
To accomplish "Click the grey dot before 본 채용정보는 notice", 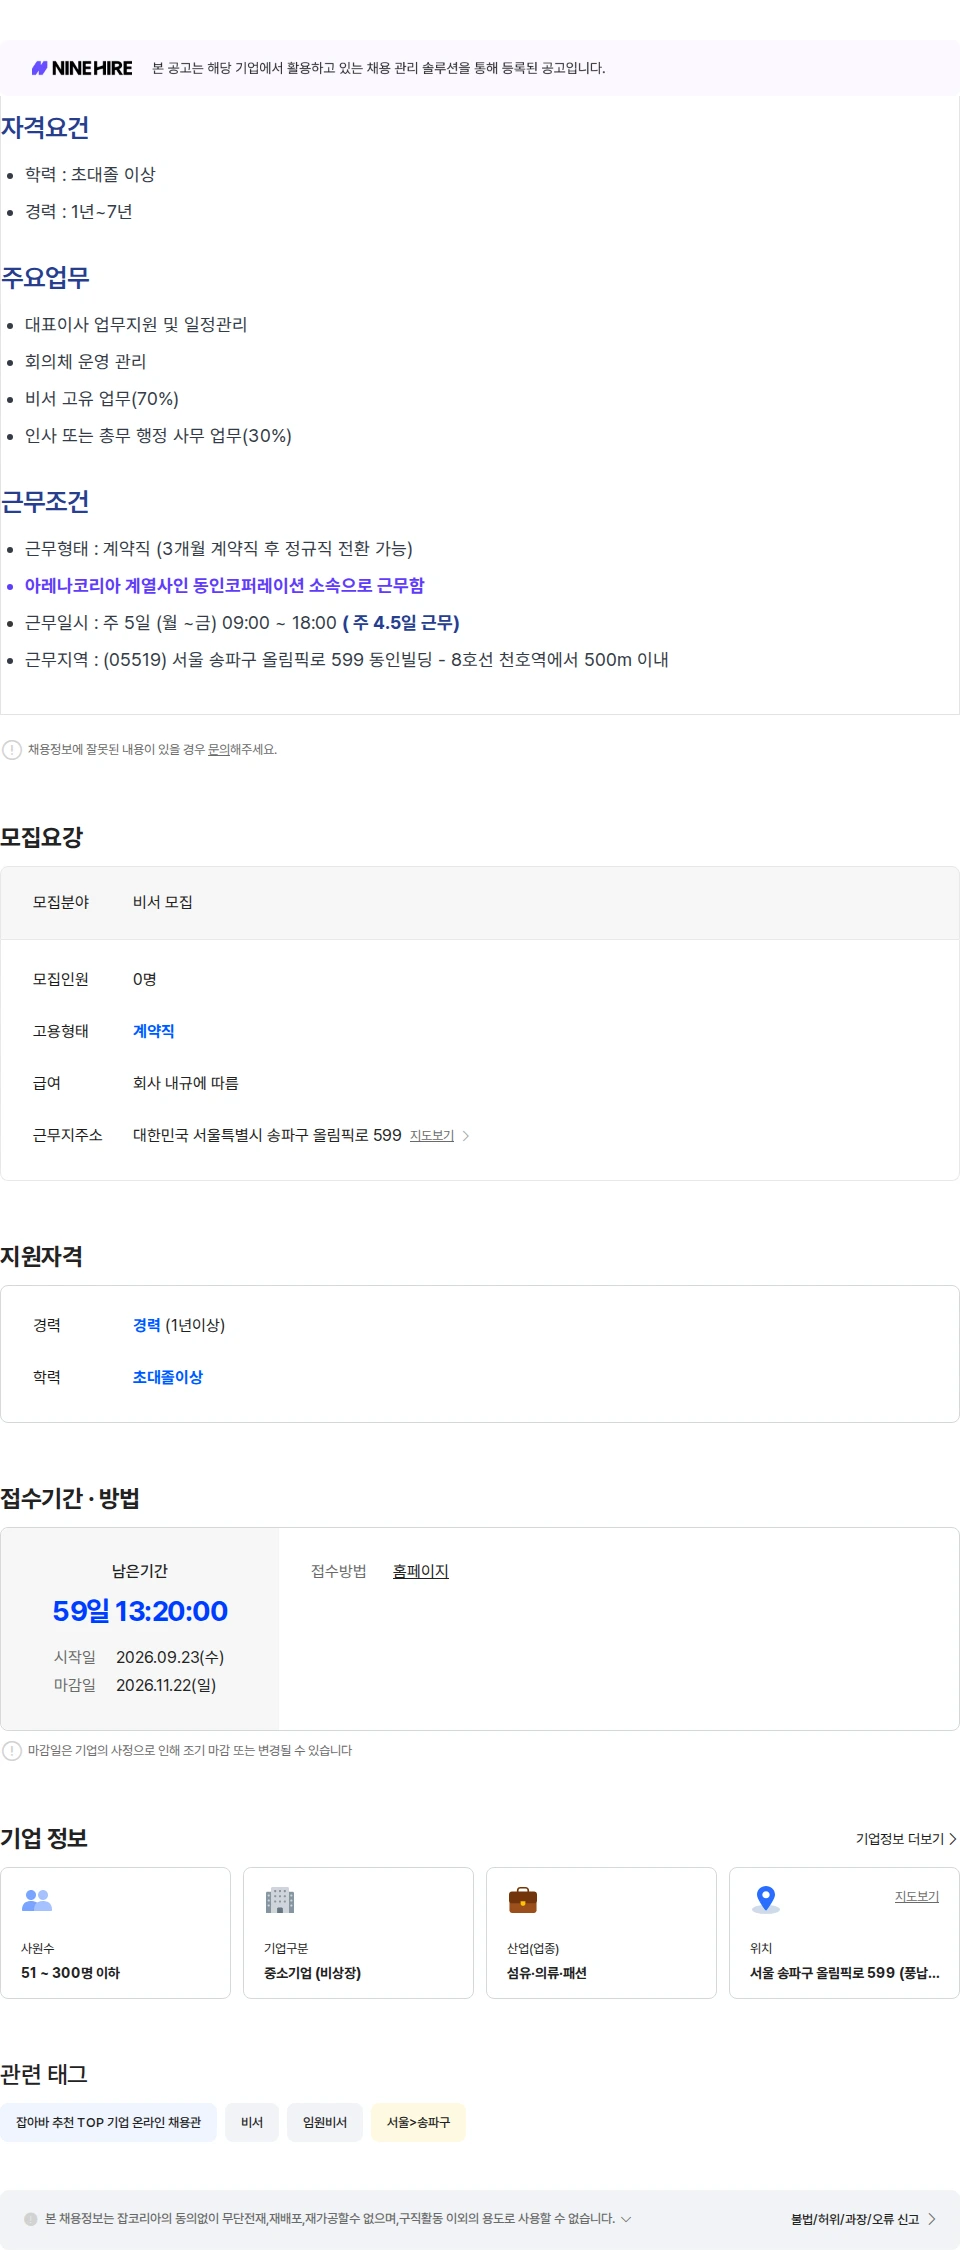I will (31, 2219).
